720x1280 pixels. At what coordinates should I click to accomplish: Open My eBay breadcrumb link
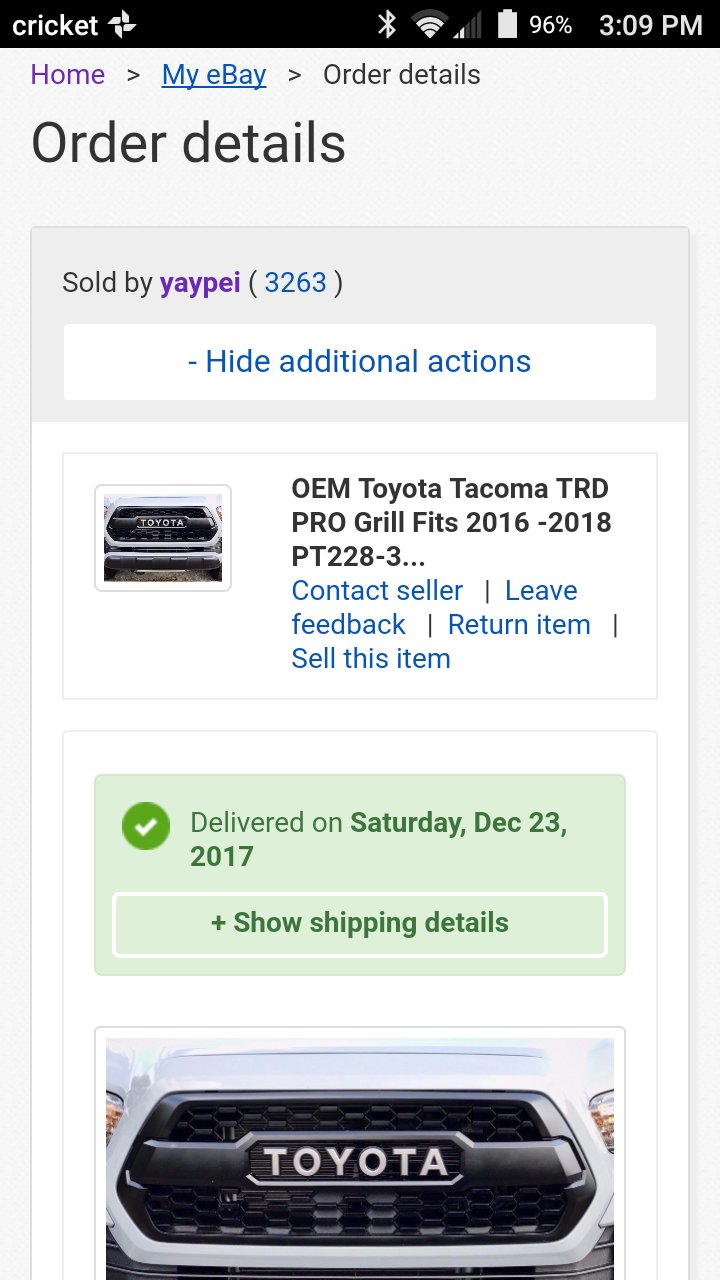[214, 75]
